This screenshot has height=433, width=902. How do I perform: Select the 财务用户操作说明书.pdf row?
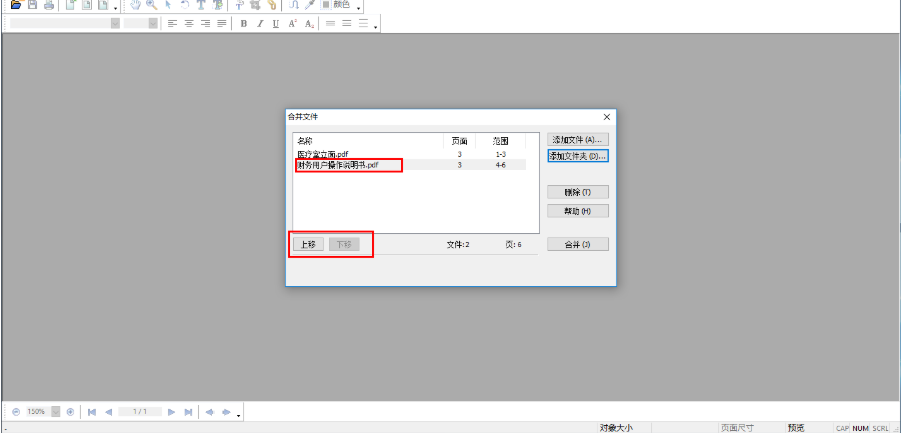410,165
